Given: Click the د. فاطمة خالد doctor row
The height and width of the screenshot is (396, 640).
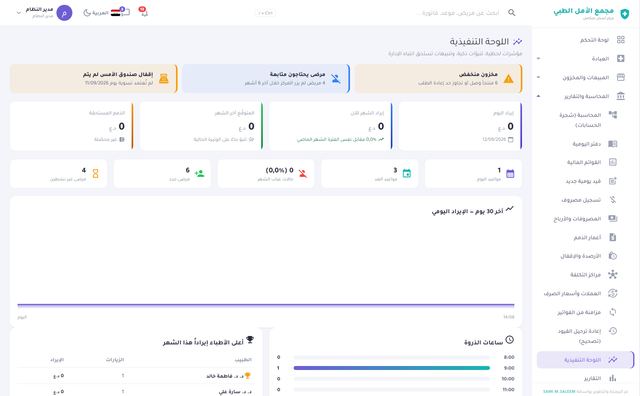Looking at the screenshot, I should 135,376.
